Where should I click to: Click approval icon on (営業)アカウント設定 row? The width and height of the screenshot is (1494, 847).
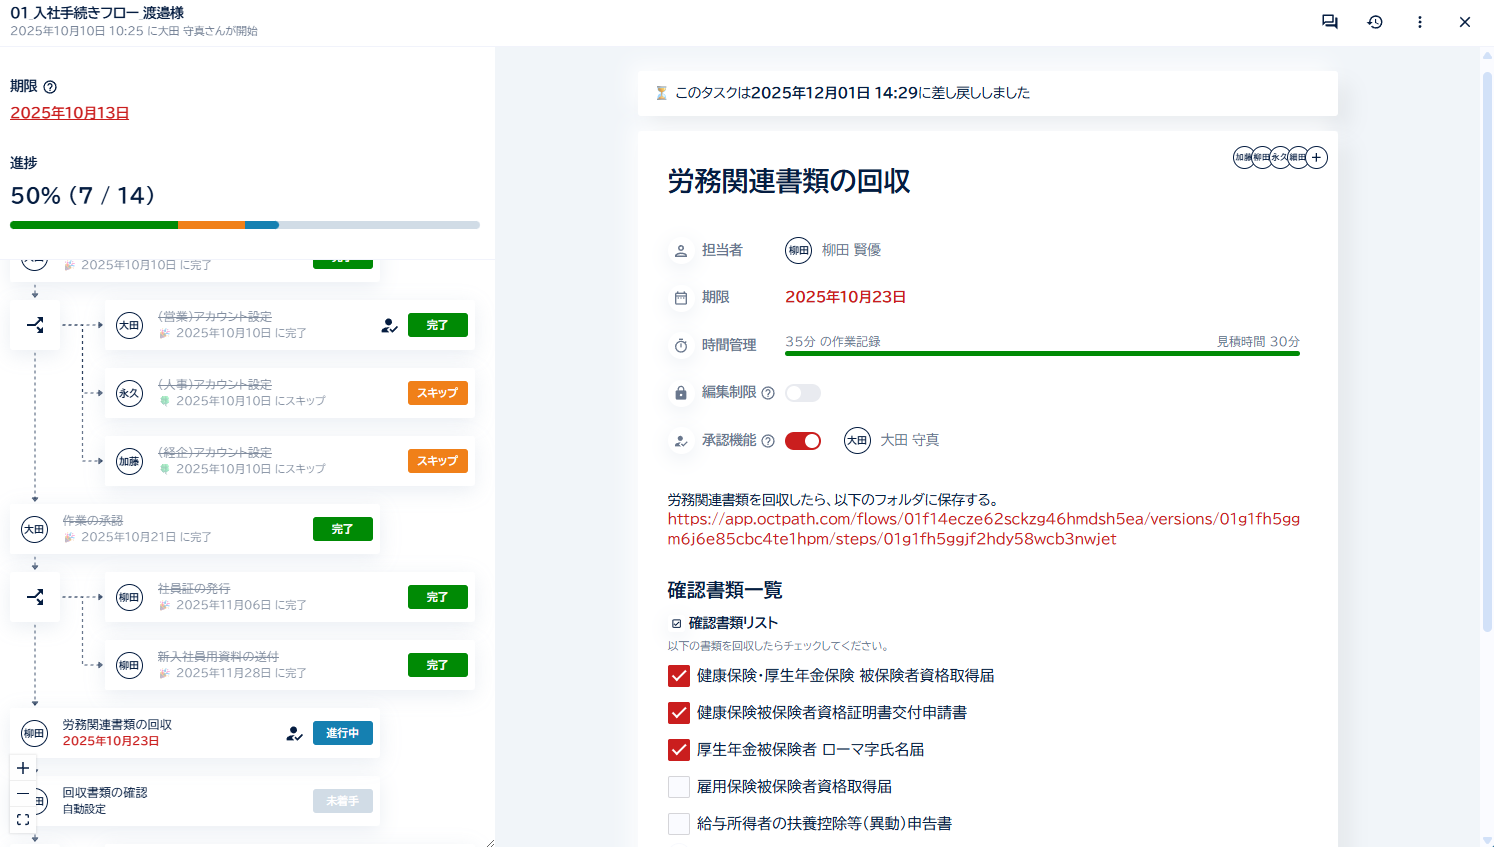coord(390,325)
